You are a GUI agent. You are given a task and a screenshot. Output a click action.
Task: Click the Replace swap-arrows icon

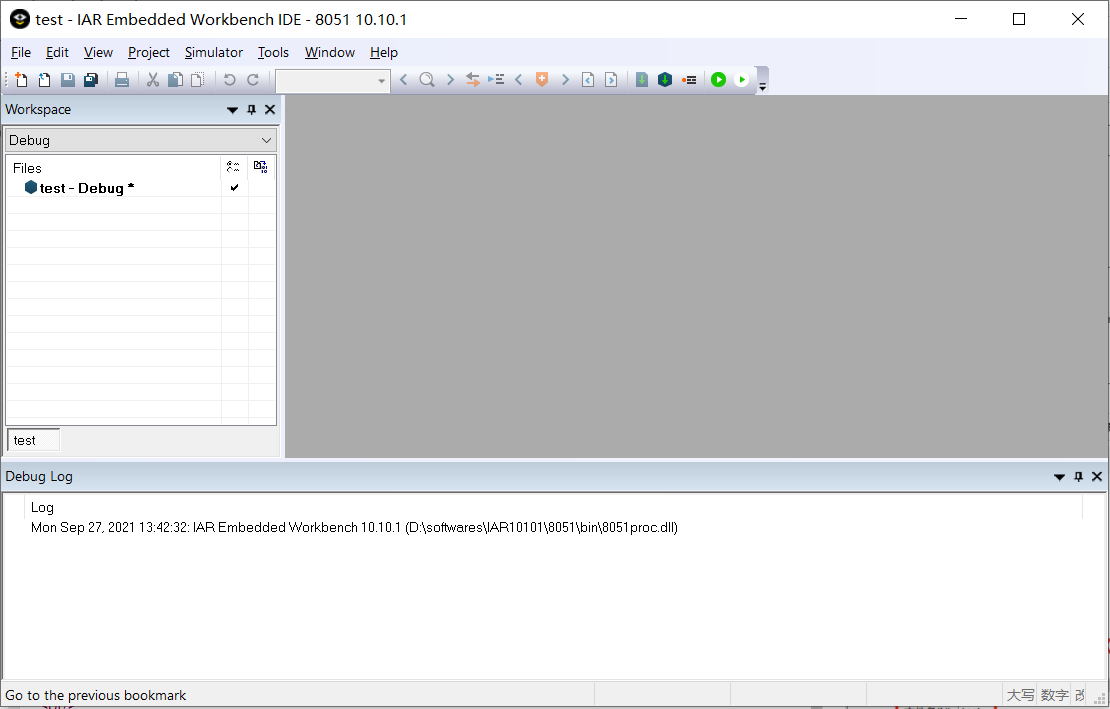[x=473, y=80]
